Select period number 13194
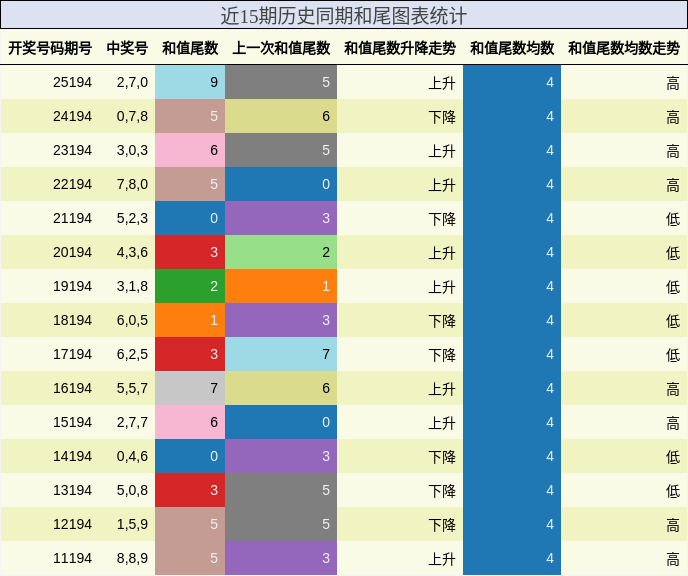The image size is (688, 576). (x=72, y=490)
